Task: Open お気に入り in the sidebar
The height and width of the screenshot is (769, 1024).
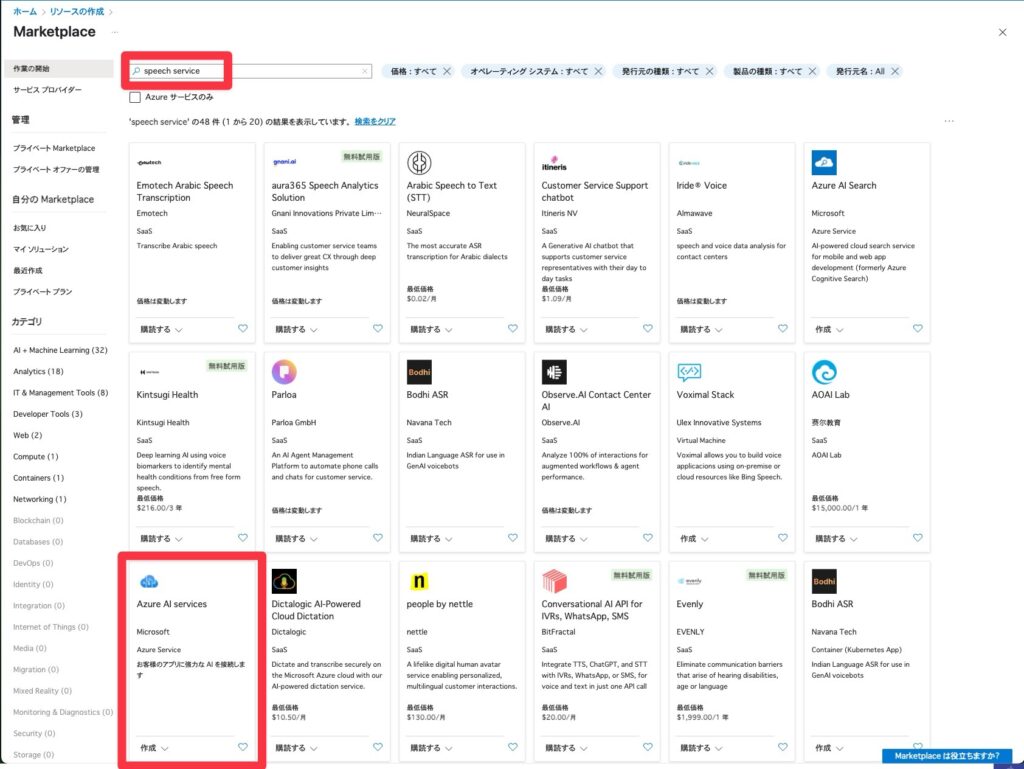Action: tap(30, 228)
